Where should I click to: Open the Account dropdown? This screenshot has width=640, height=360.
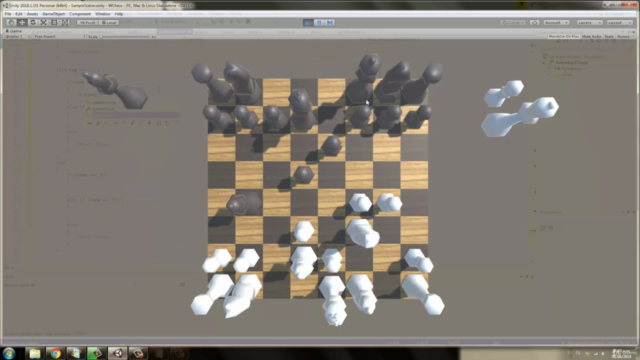click(x=556, y=22)
